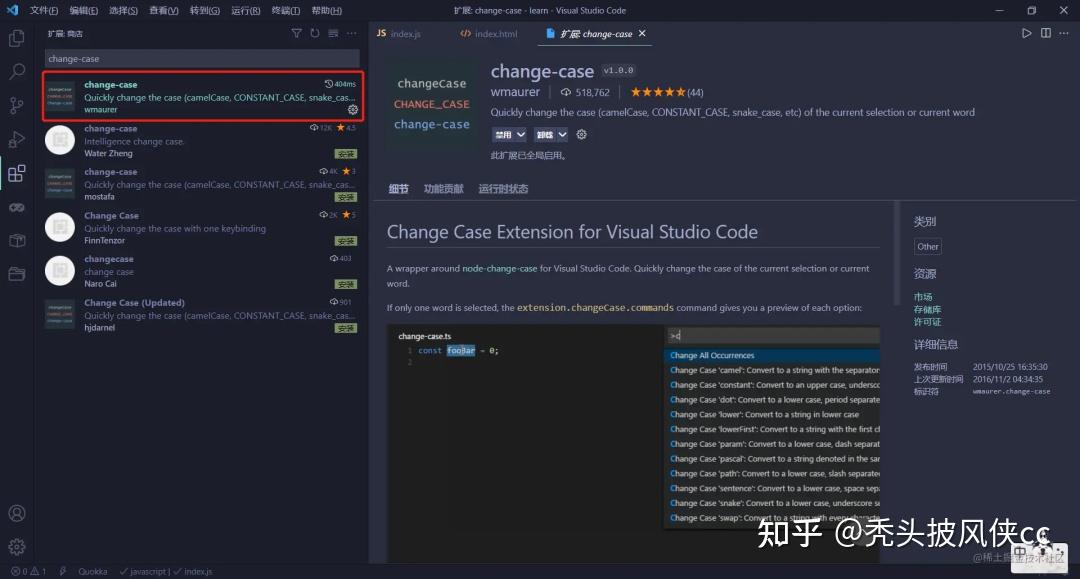
Task: Open the package-box icon in activity bar
Action: pyautogui.click(x=17, y=240)
